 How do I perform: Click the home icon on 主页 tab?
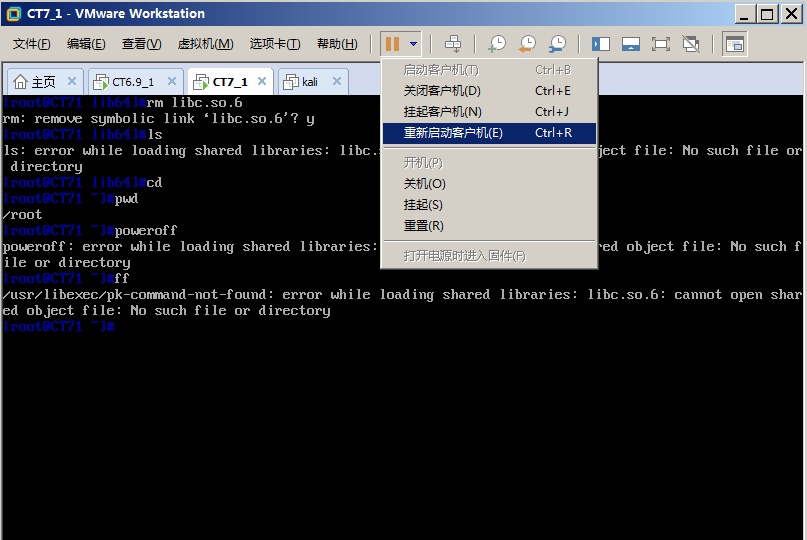tap(20, 81)
